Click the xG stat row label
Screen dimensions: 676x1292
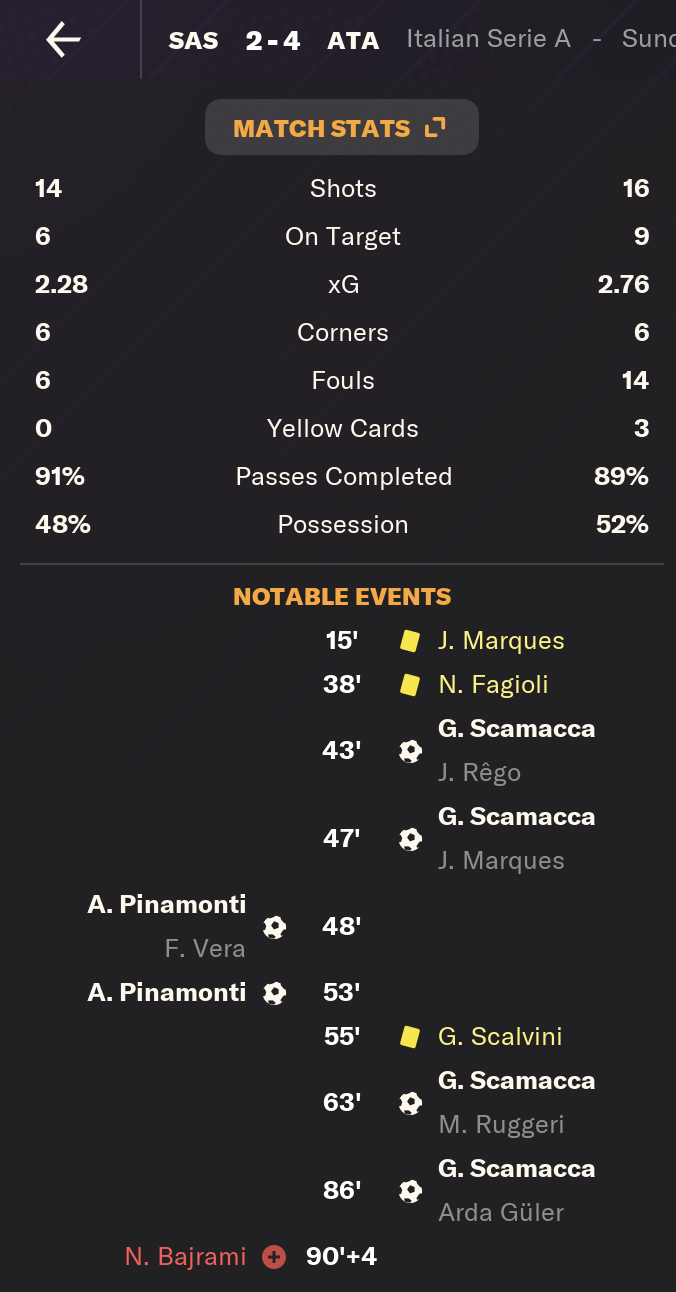343,285
